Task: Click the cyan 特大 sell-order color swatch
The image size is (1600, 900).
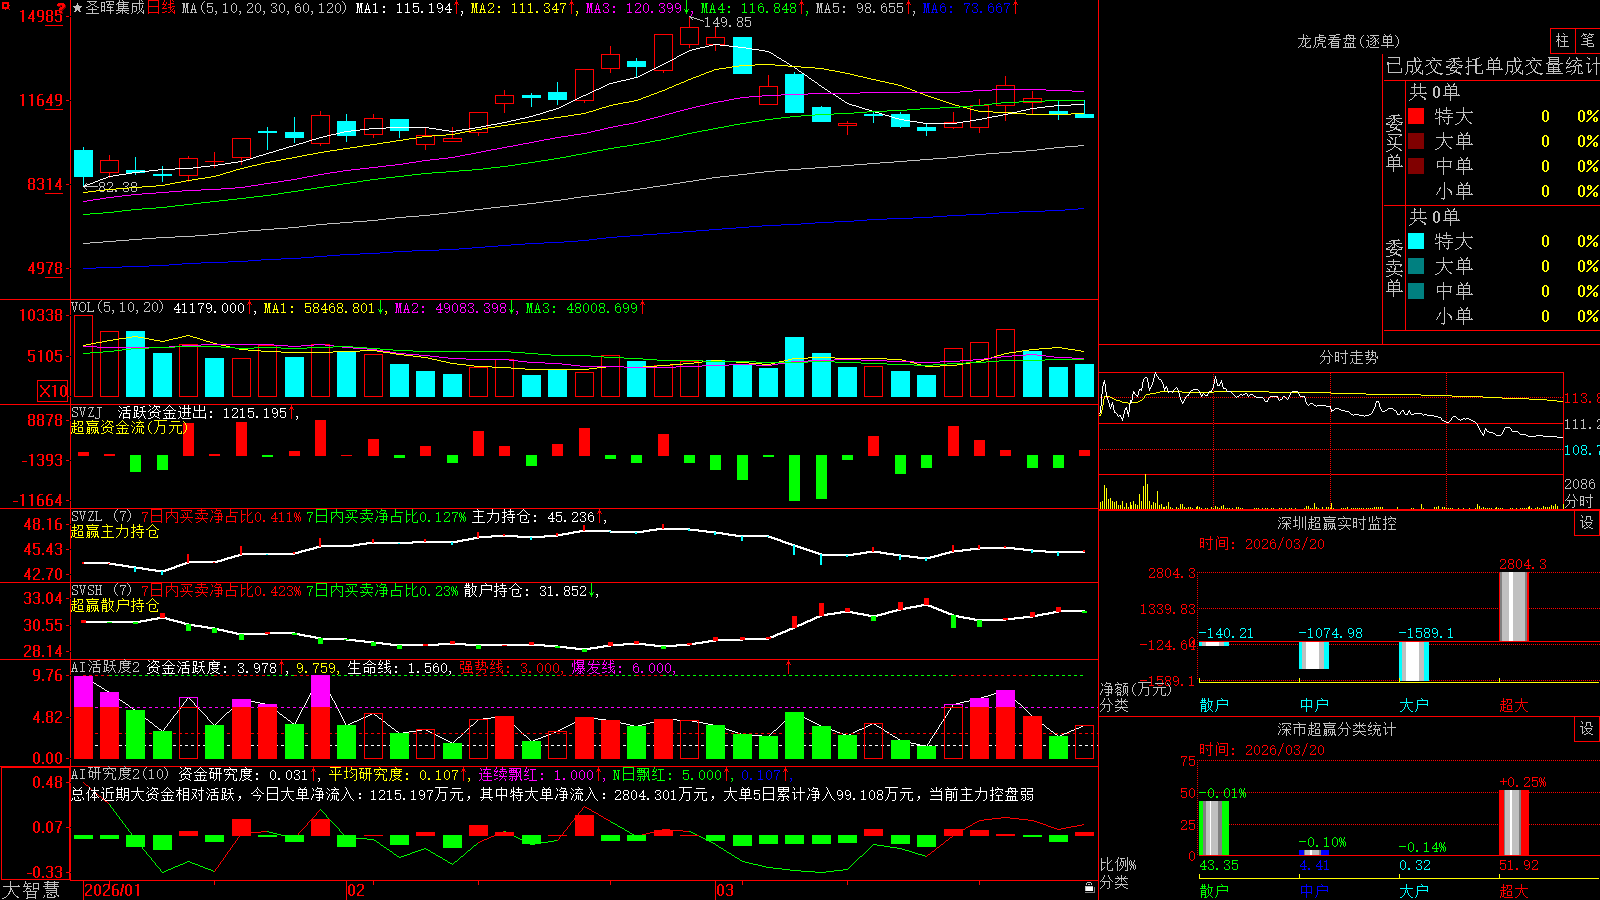Action: click(1416, 241)
